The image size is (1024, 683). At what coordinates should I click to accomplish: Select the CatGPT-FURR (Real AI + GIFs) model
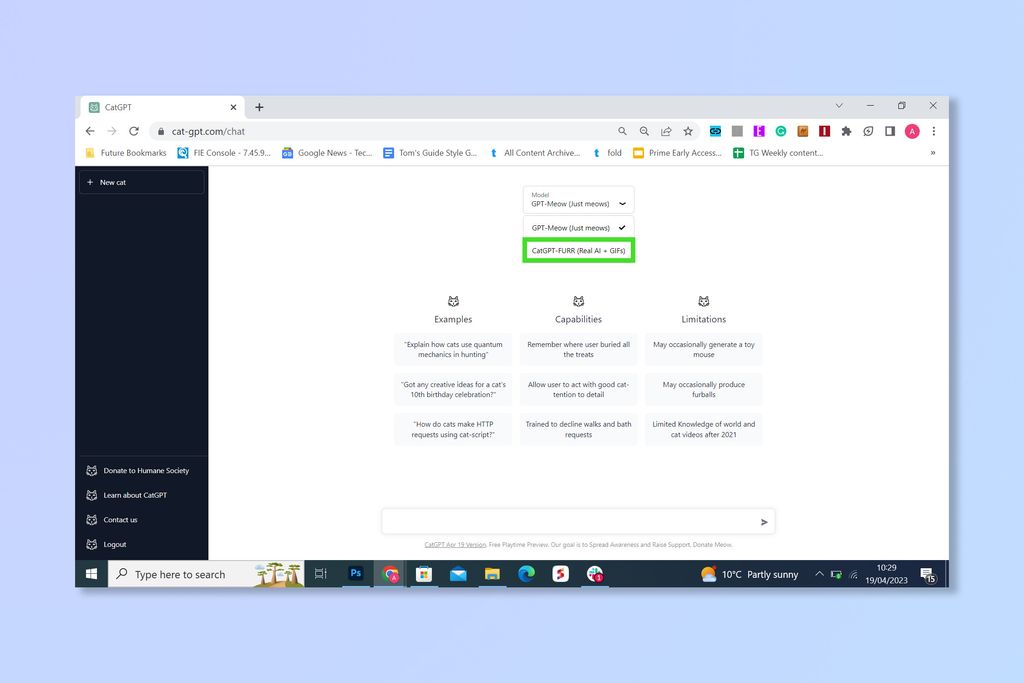pyautogui.click(x=578, y=250)
